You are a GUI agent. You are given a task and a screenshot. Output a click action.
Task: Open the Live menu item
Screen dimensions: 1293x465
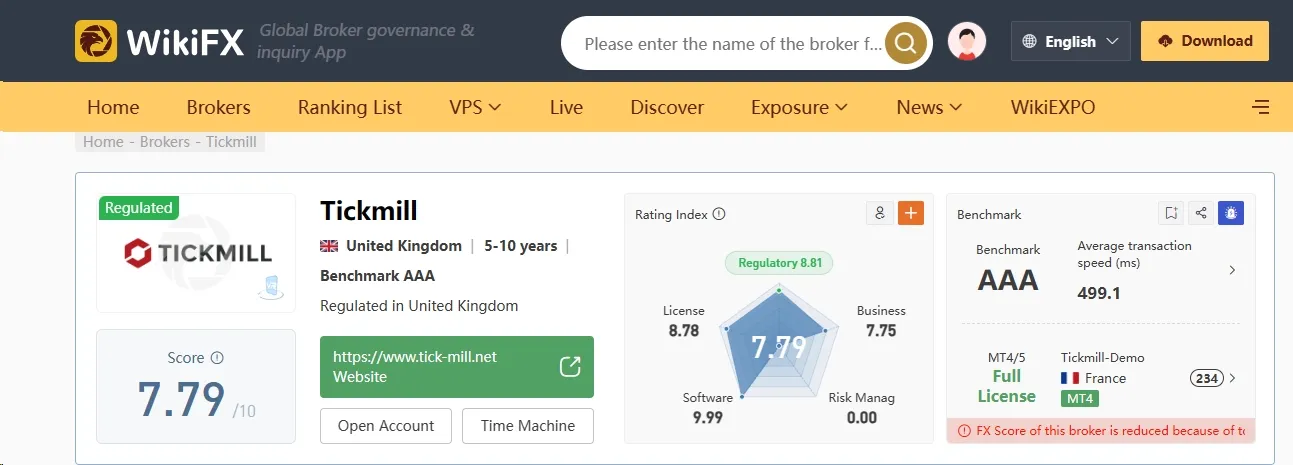566,107
